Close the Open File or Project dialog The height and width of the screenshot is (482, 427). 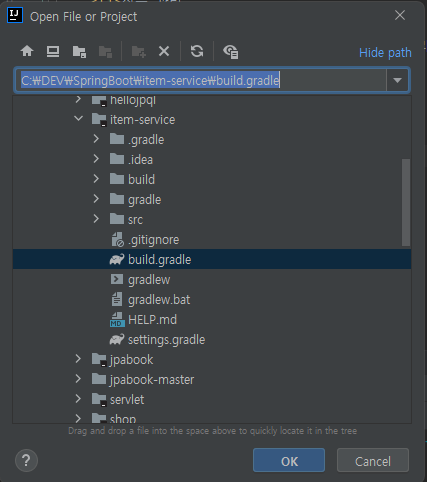point(400,15)
